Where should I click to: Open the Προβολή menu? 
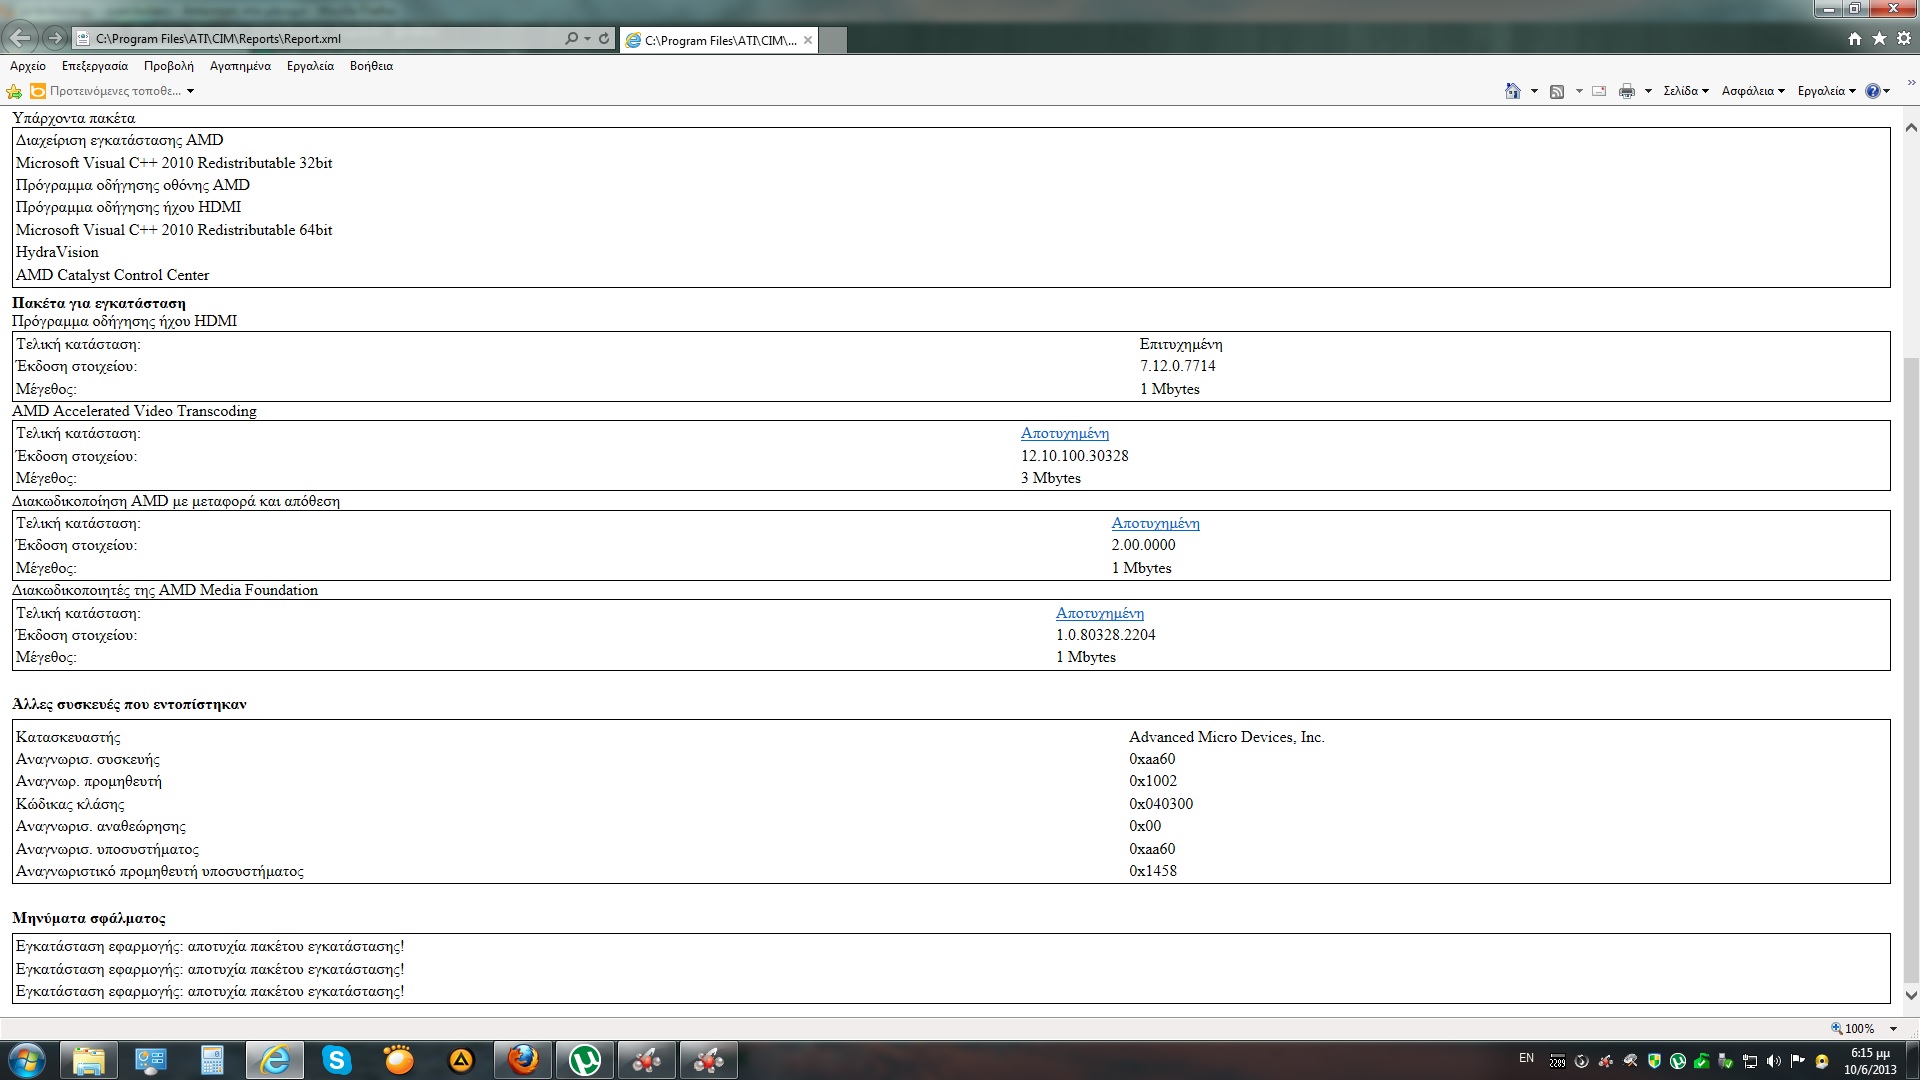point(169,66)
